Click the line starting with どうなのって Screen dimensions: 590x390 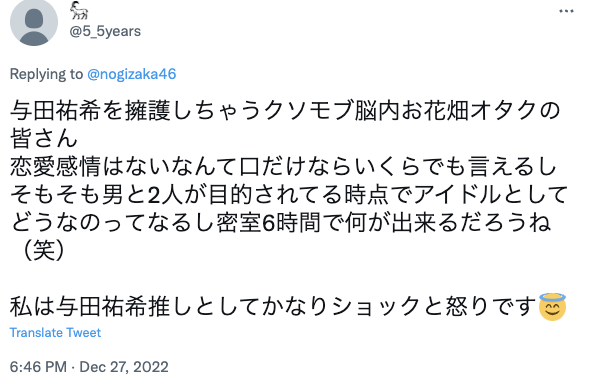[281, 222]
